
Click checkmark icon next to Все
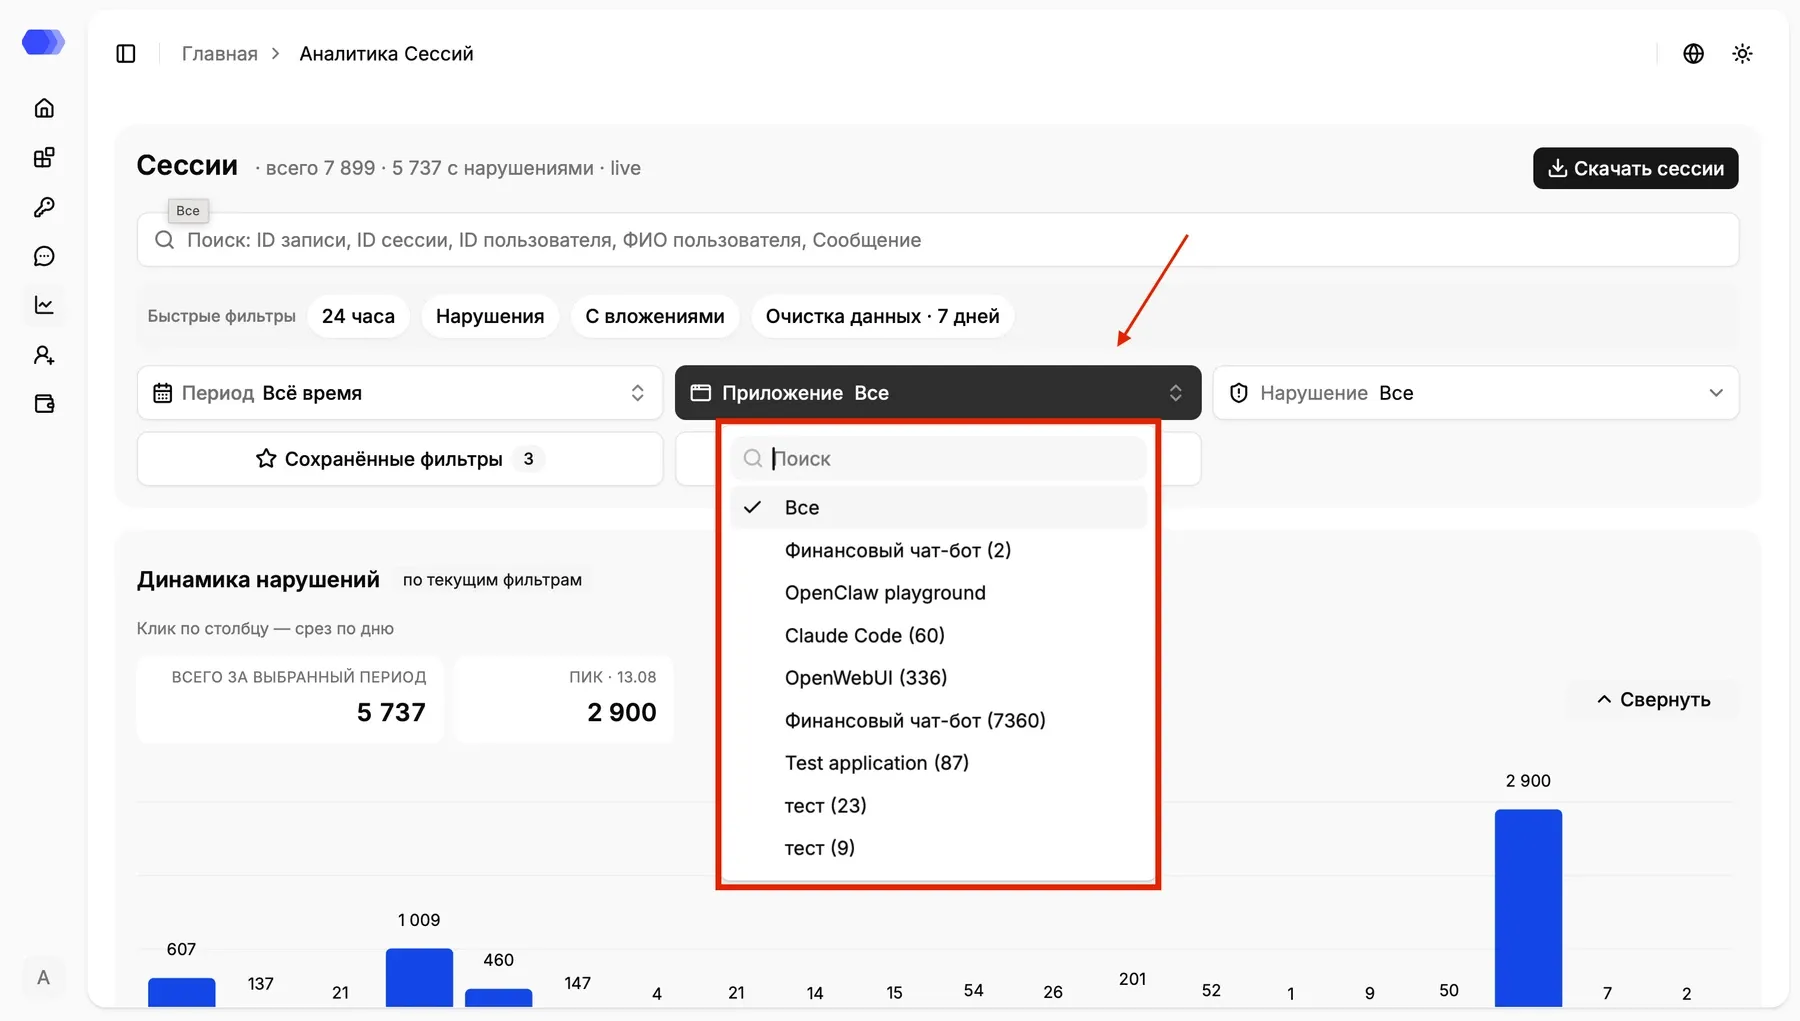(x=753, y=507)
